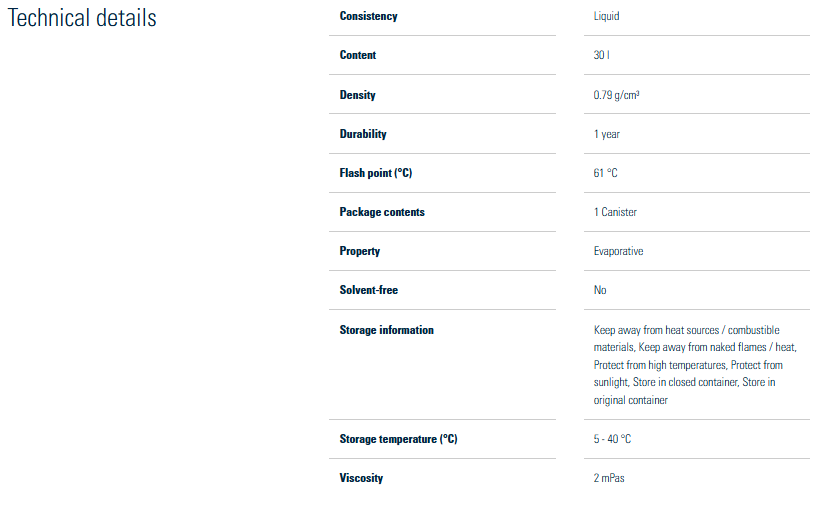
Task: Click the 1 Canister value
Action: [x=615, y=212]
